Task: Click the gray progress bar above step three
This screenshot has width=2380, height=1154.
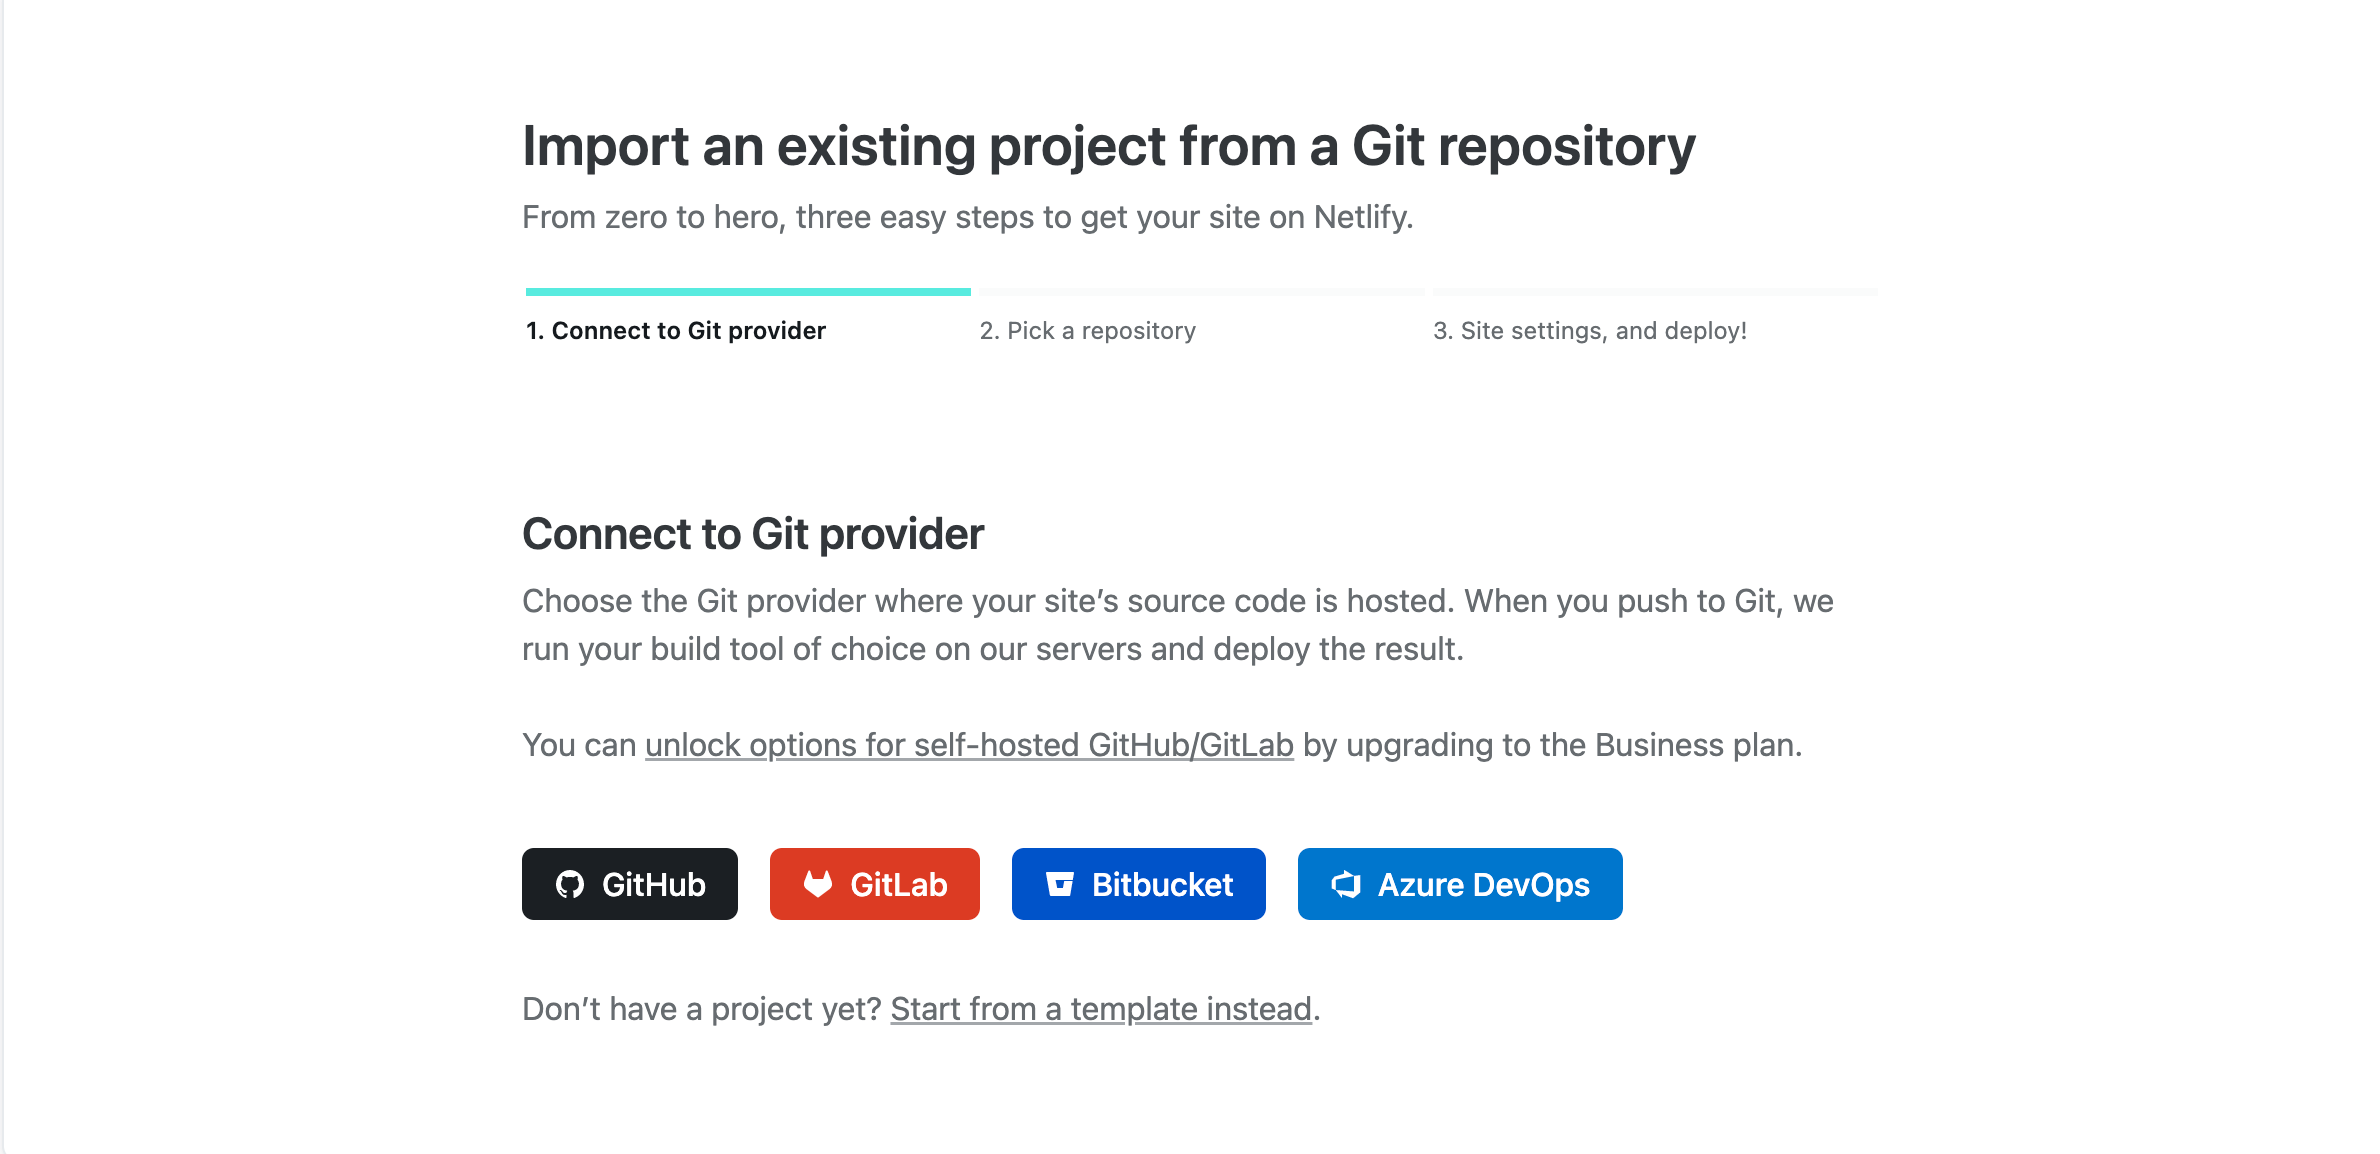Action: click(1655, 292)
